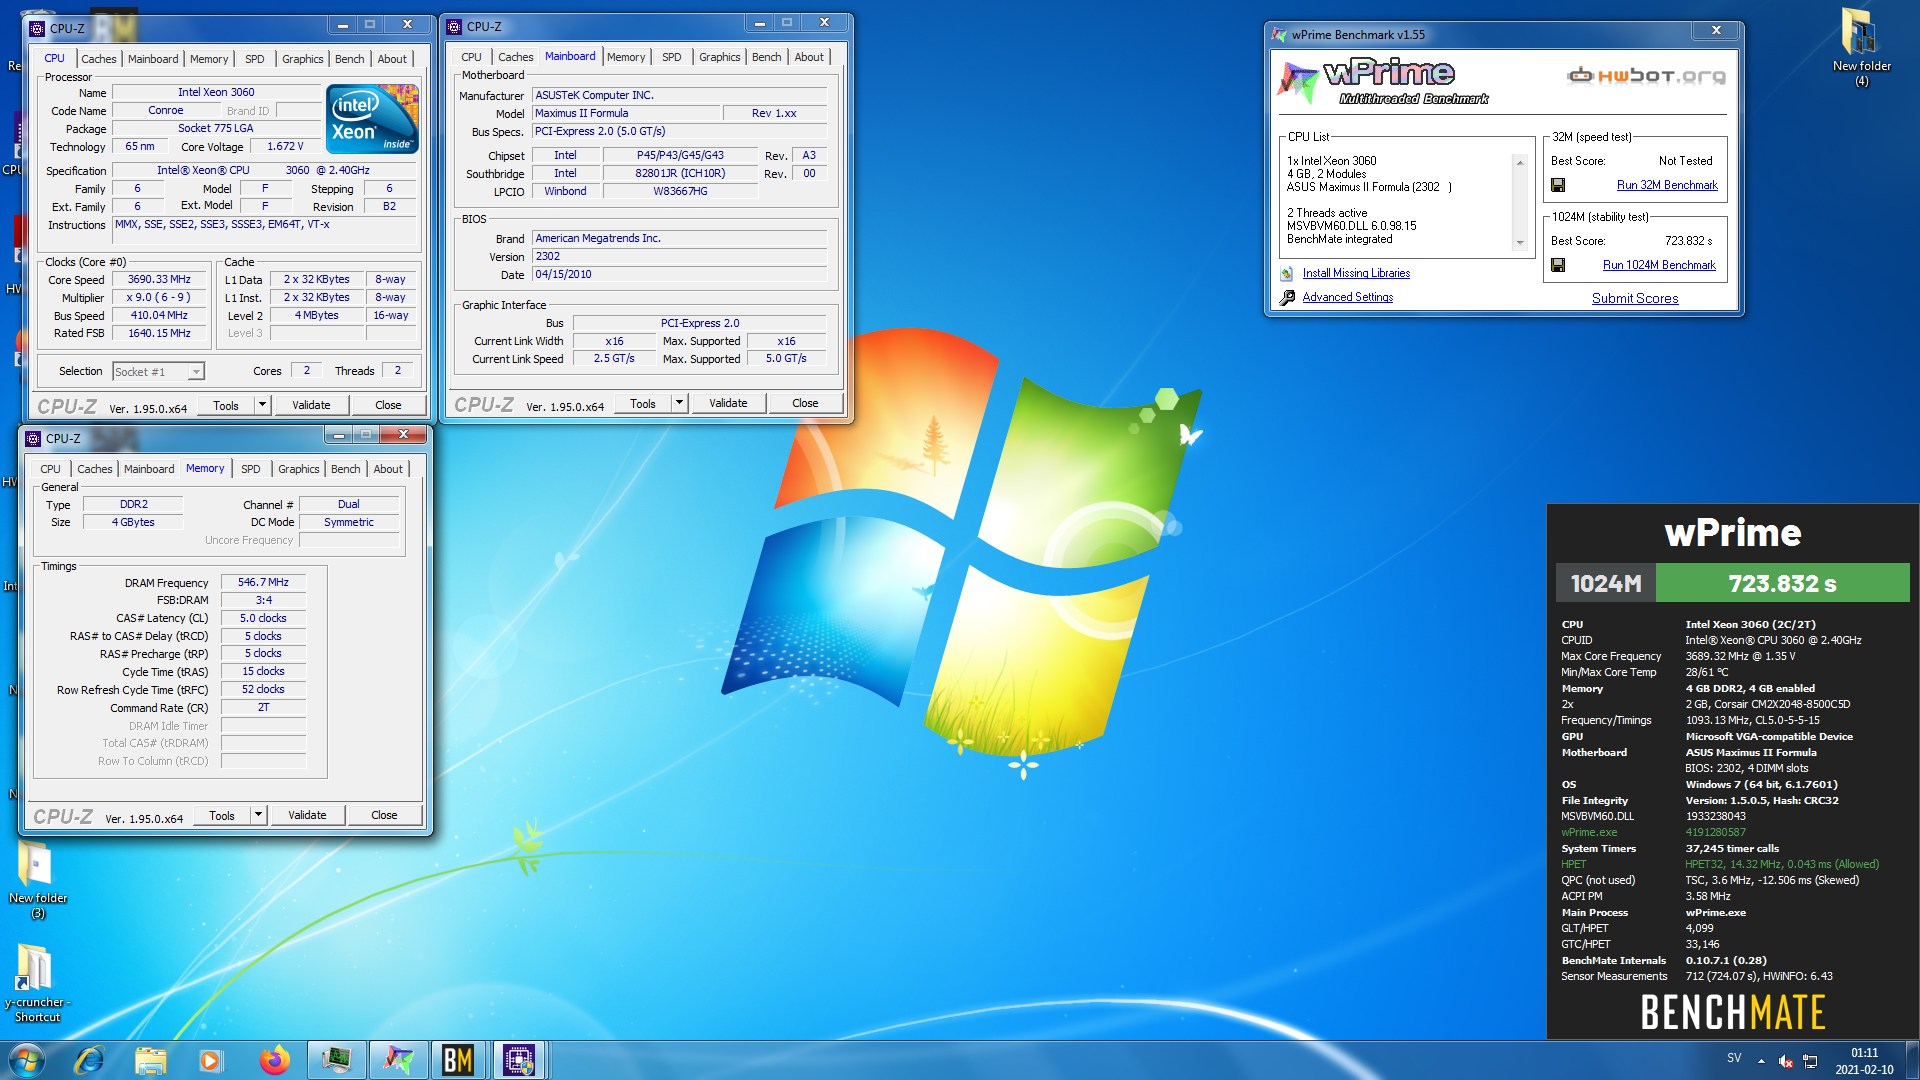The image size is (1920, 1080).
Task: Click the Bus Speed value 410.04 MHz
Action: 159,315
